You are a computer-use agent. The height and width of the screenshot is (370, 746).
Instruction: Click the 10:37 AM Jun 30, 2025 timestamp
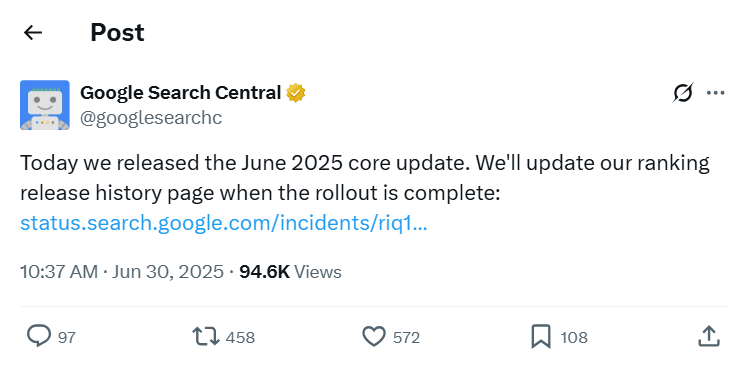click(122, 272)
